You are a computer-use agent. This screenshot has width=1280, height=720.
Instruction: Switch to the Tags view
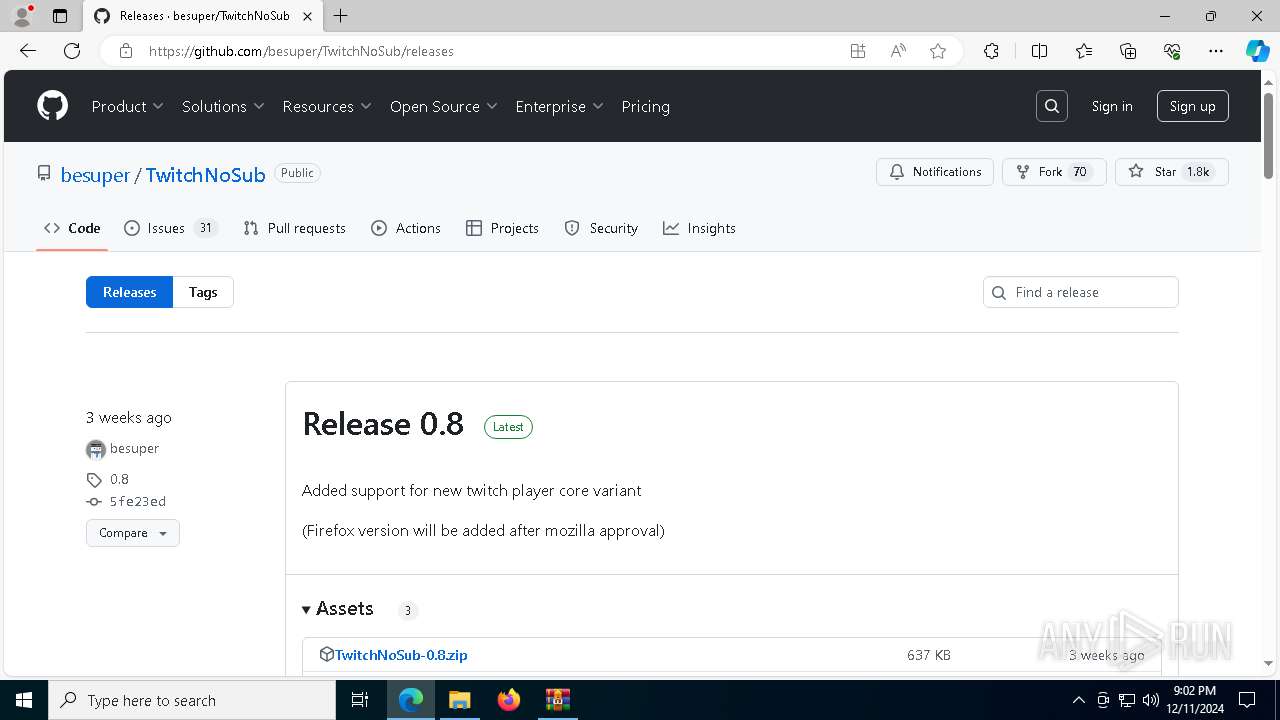[x=203, y=292]
